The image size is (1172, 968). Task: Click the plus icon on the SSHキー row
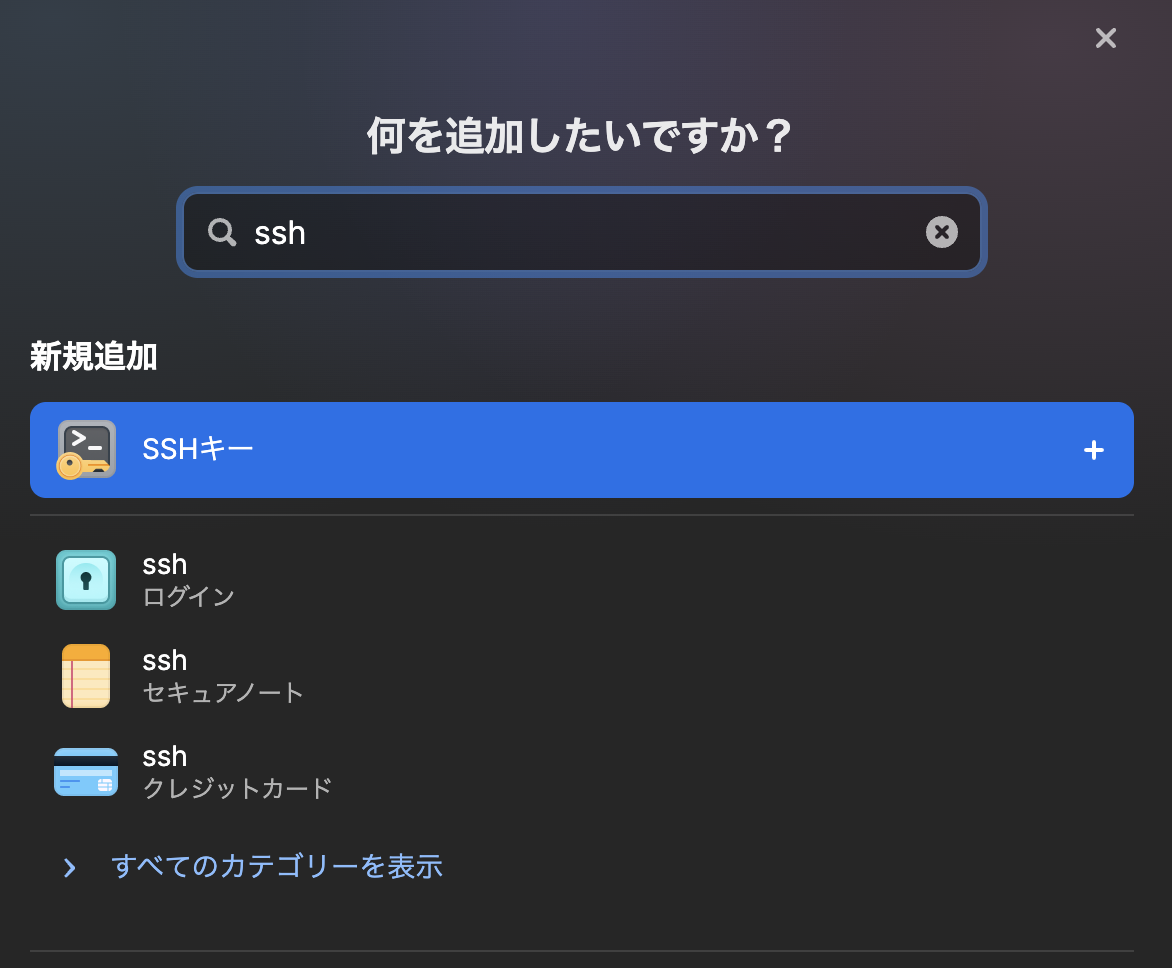[1093, 450]
